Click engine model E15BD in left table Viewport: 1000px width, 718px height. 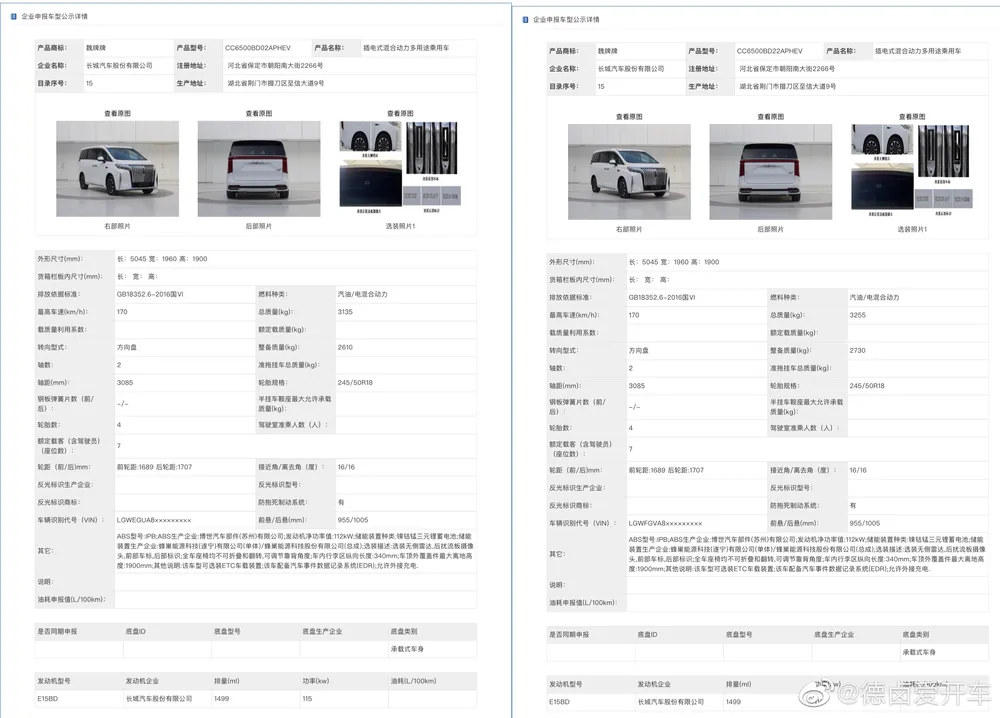(x=49, y=698)
